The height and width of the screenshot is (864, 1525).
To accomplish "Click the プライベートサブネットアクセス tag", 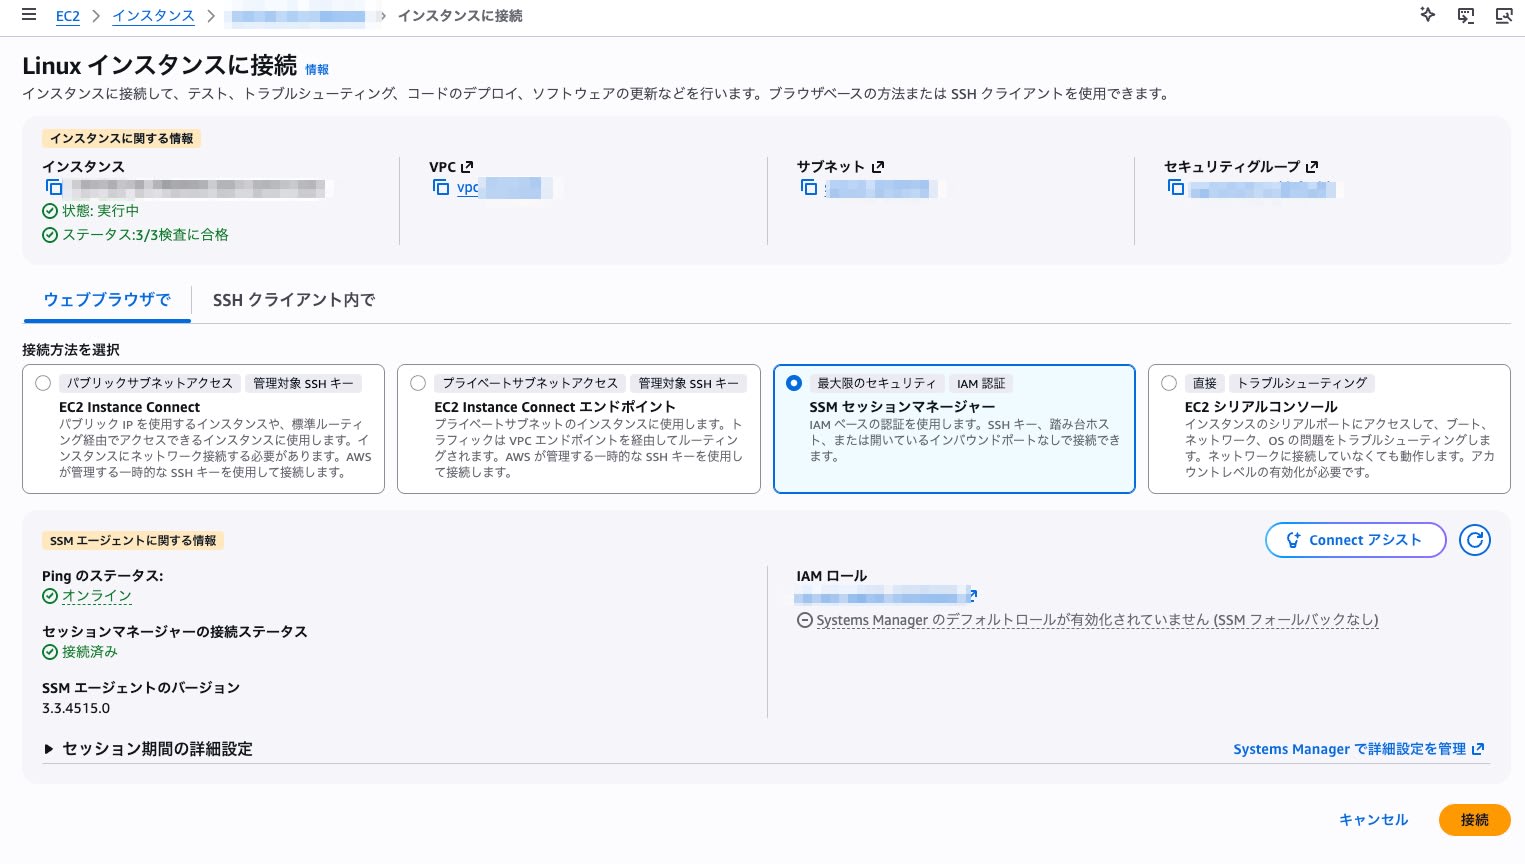I will [530, 383].
